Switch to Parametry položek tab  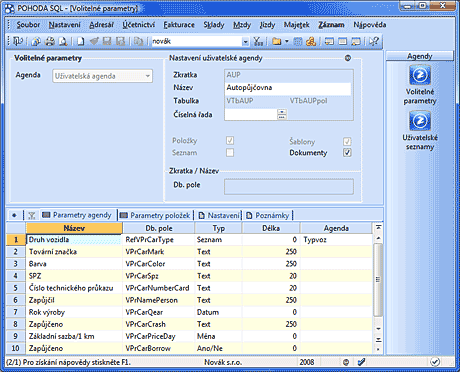[x=155, y=215]
